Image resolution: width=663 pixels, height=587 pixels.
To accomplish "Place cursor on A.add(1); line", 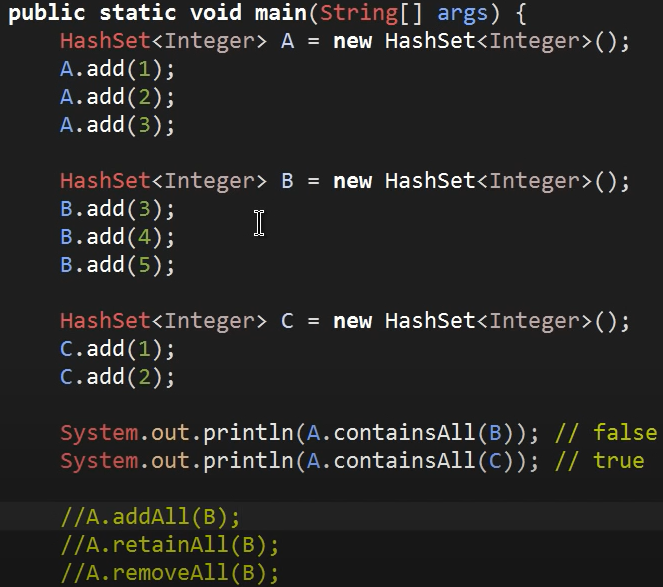I will click(117, 69).
